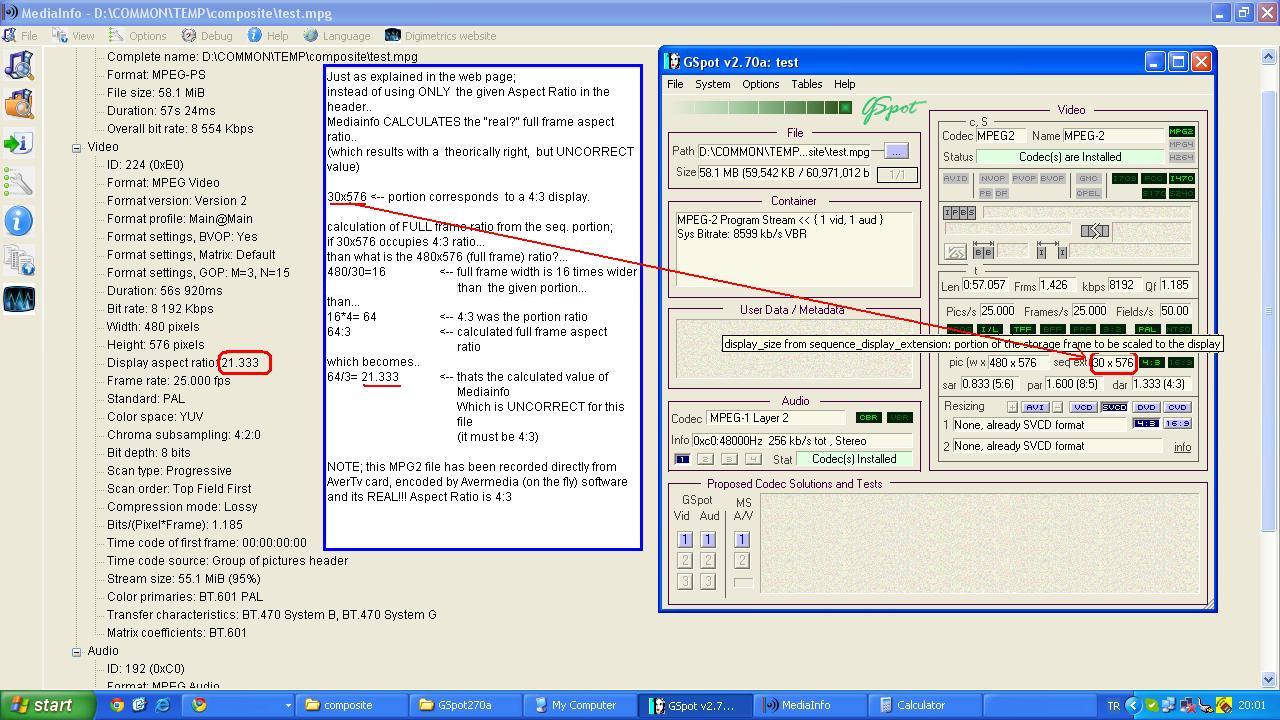Collapse the Audio tree node in MediaInfo

pyautogui.click(x=76, y=651)
